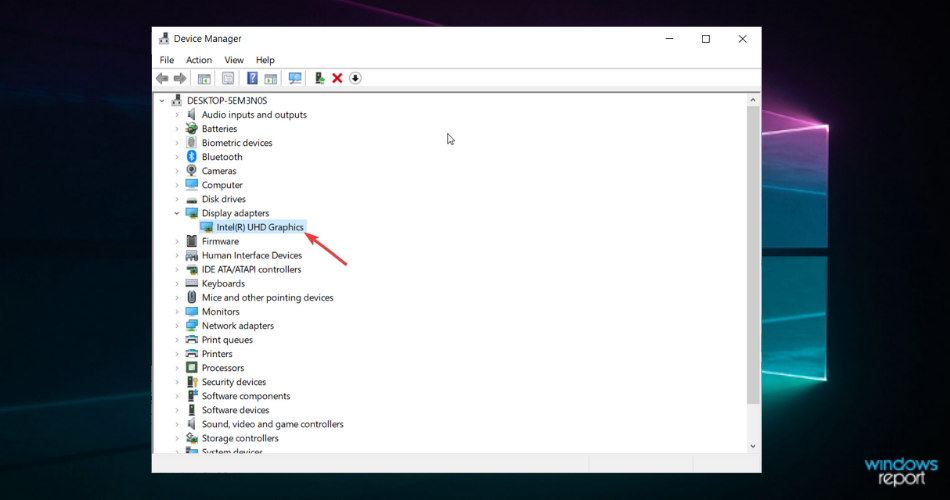Click the Disable device down-arrow toolbar icon
This screenshot has height=500, width=950.
[356, 78]
